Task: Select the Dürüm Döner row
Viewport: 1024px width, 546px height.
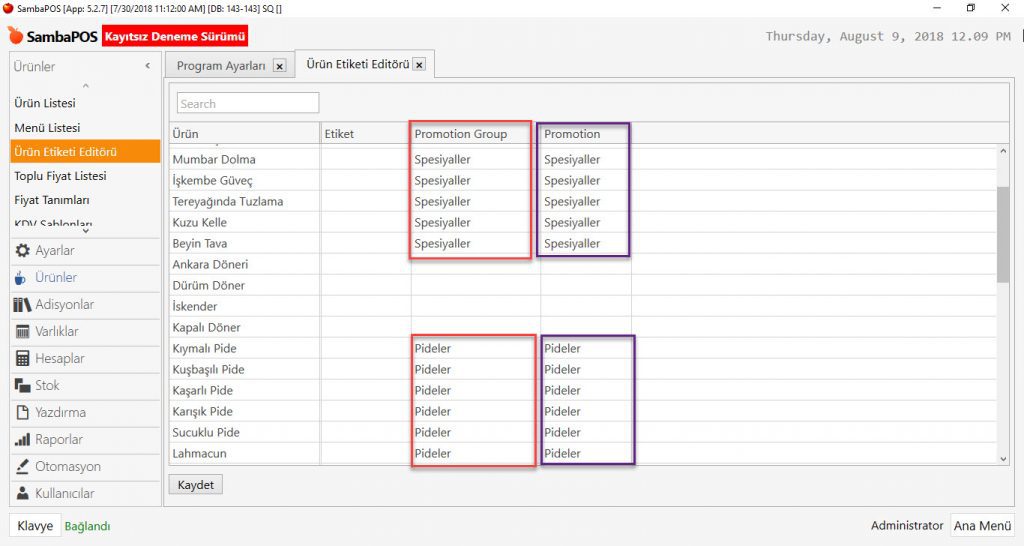Action: coord(583,285)
